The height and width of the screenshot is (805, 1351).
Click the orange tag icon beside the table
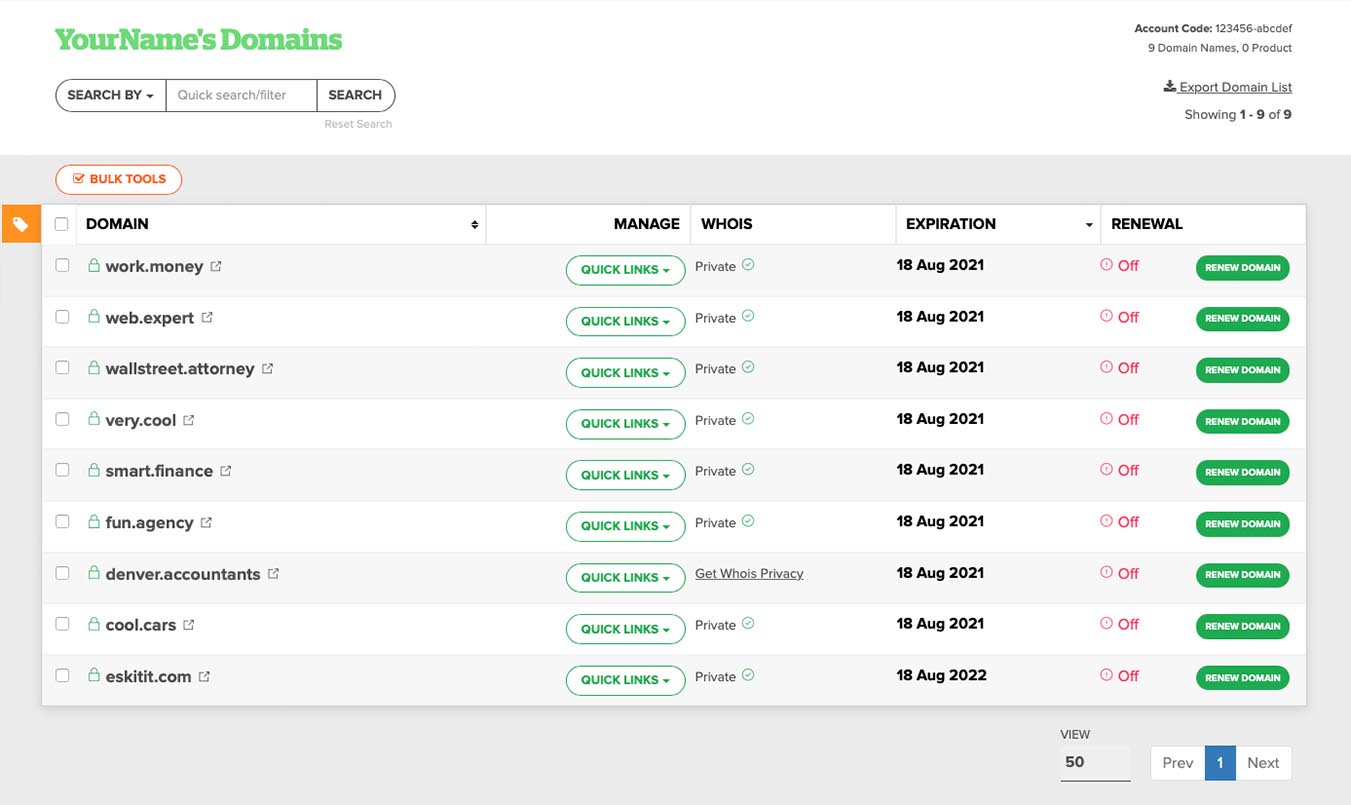pos(21,224)
